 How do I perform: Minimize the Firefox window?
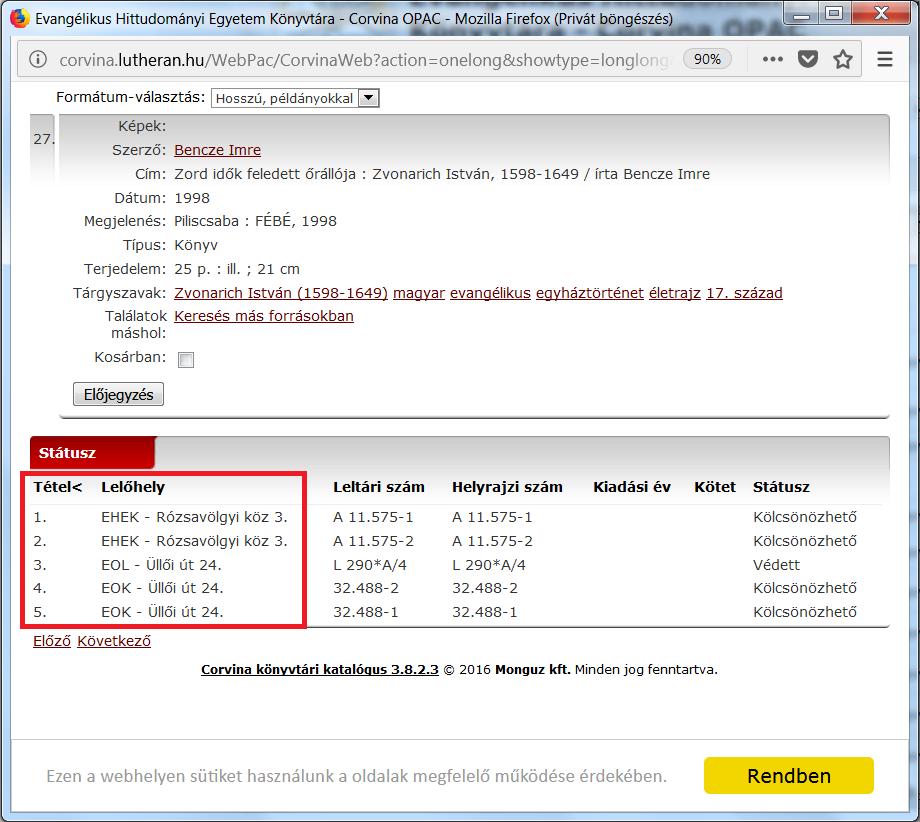[x=801, y=14]
